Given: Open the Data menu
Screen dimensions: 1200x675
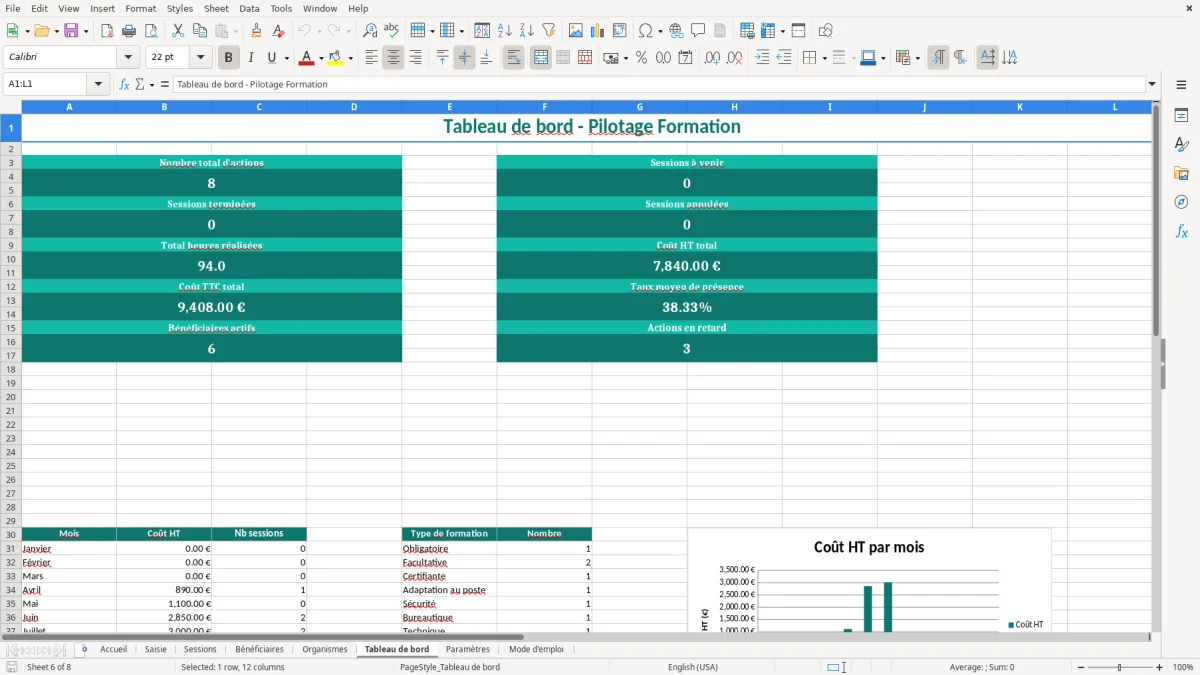Looking at the screenshot, I should click(x=249, y=8).
